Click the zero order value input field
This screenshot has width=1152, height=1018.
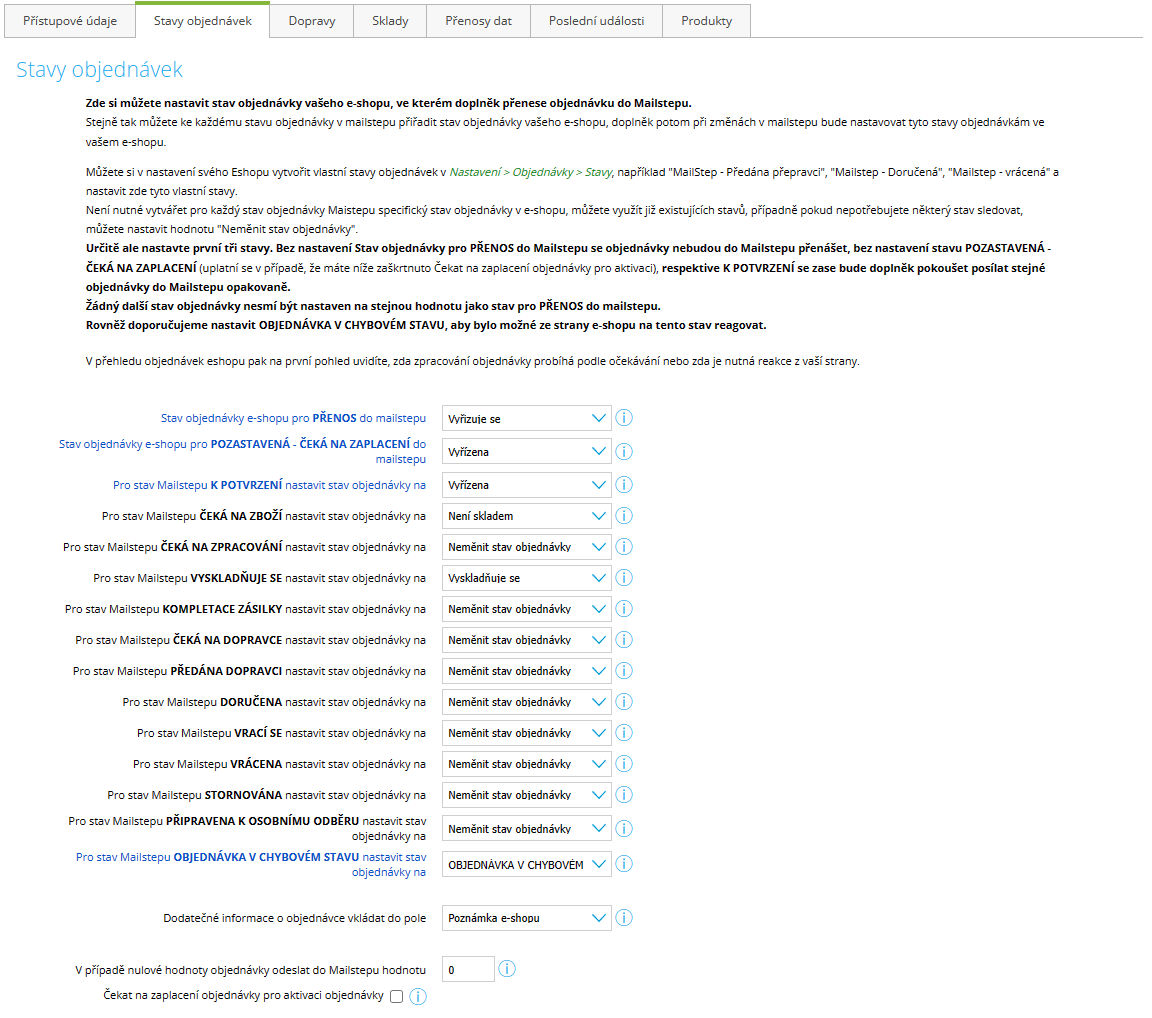tap(467, 969)
